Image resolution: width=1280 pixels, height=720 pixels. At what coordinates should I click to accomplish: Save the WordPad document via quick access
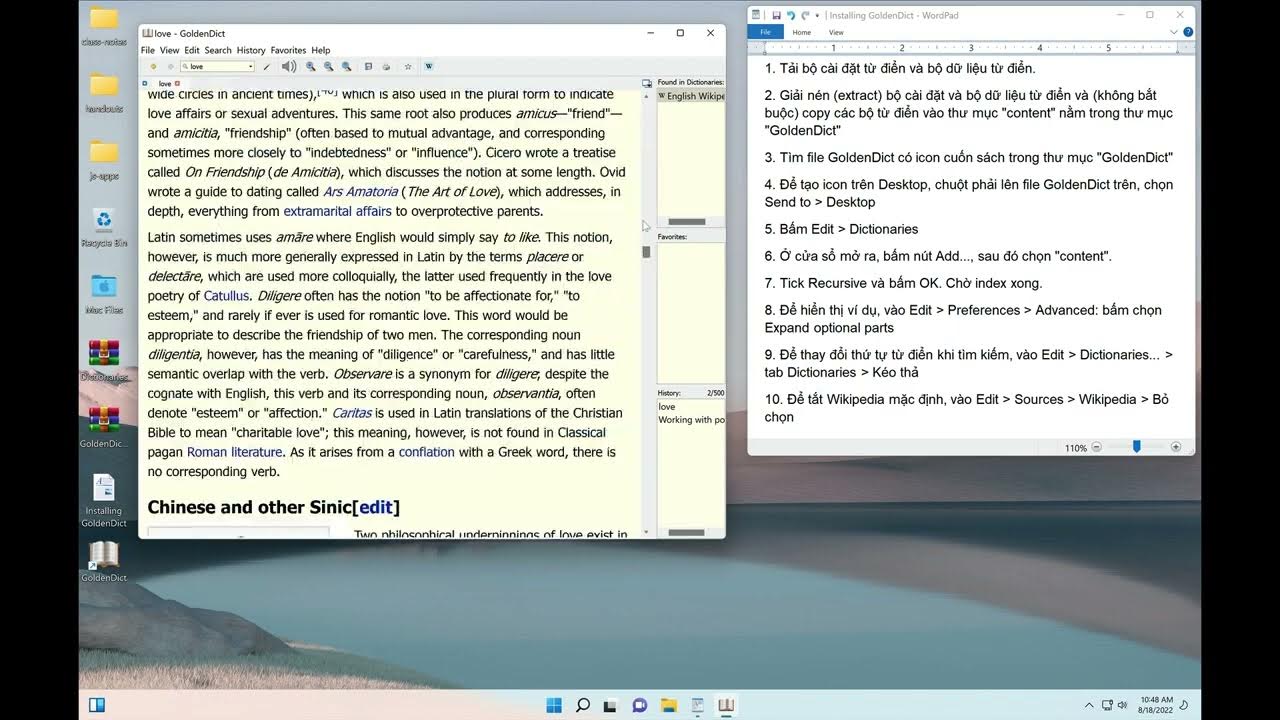pyautogui.click(x=776, y=16)
